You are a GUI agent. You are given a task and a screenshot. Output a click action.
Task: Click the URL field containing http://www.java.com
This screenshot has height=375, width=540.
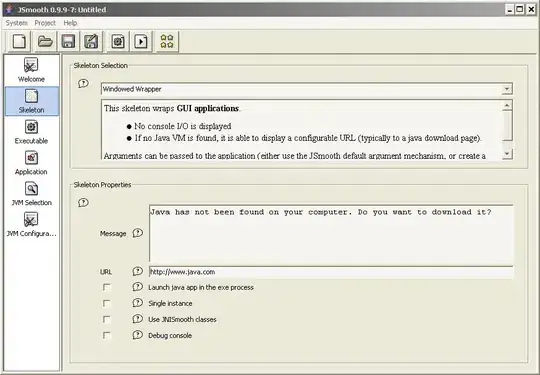pos(331,272)
